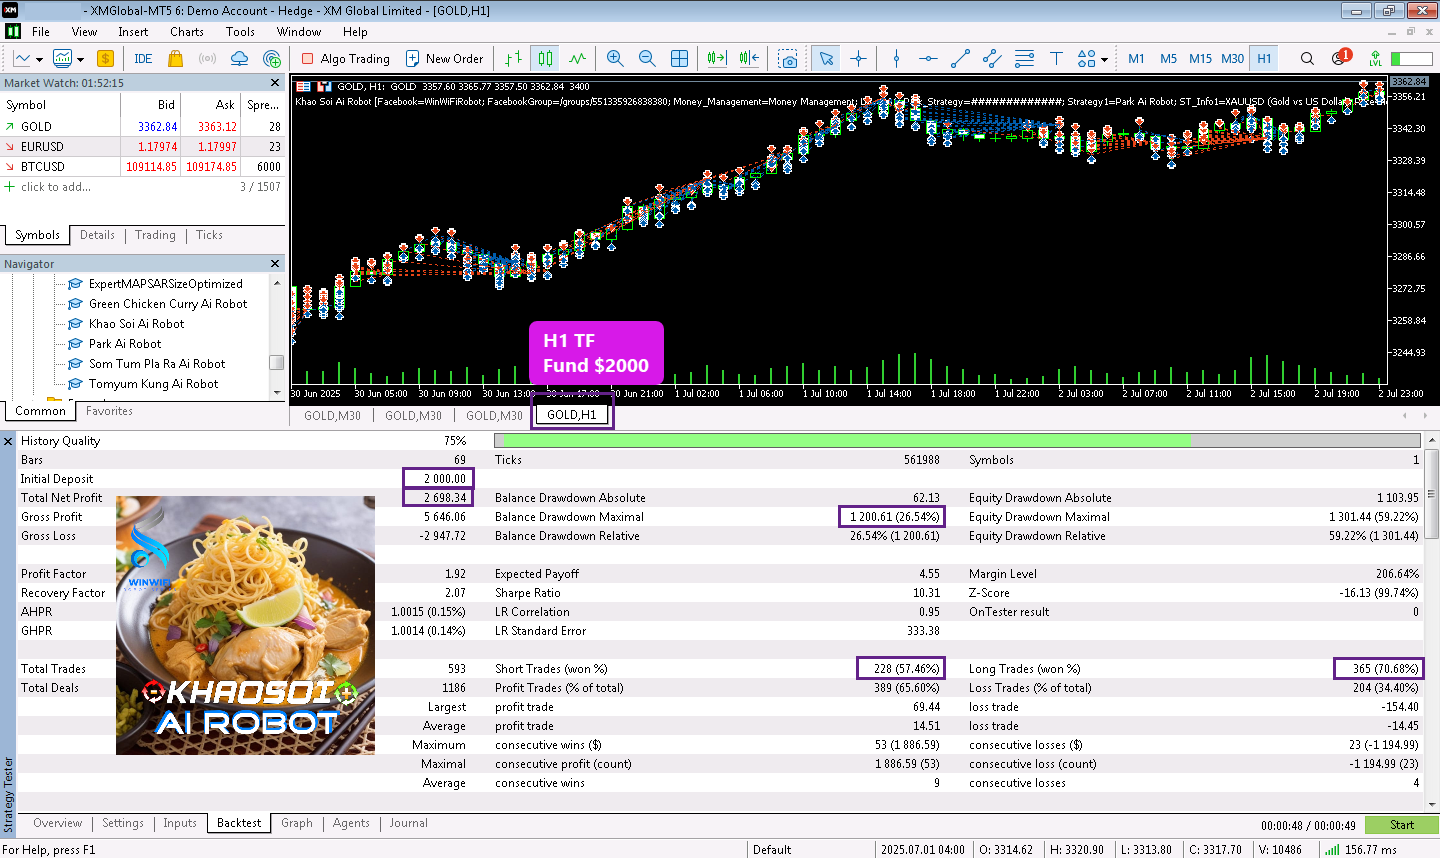Switch to bar chart display
Screen dimensions: 1440x858
tap(513, 59)
